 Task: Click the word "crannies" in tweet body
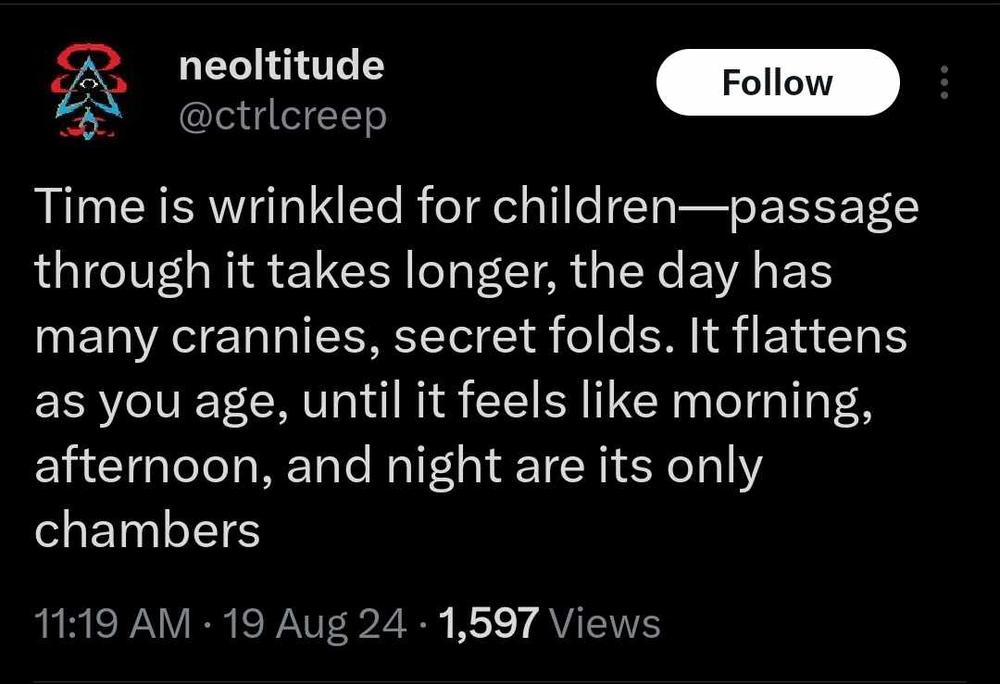pos(275,338)
